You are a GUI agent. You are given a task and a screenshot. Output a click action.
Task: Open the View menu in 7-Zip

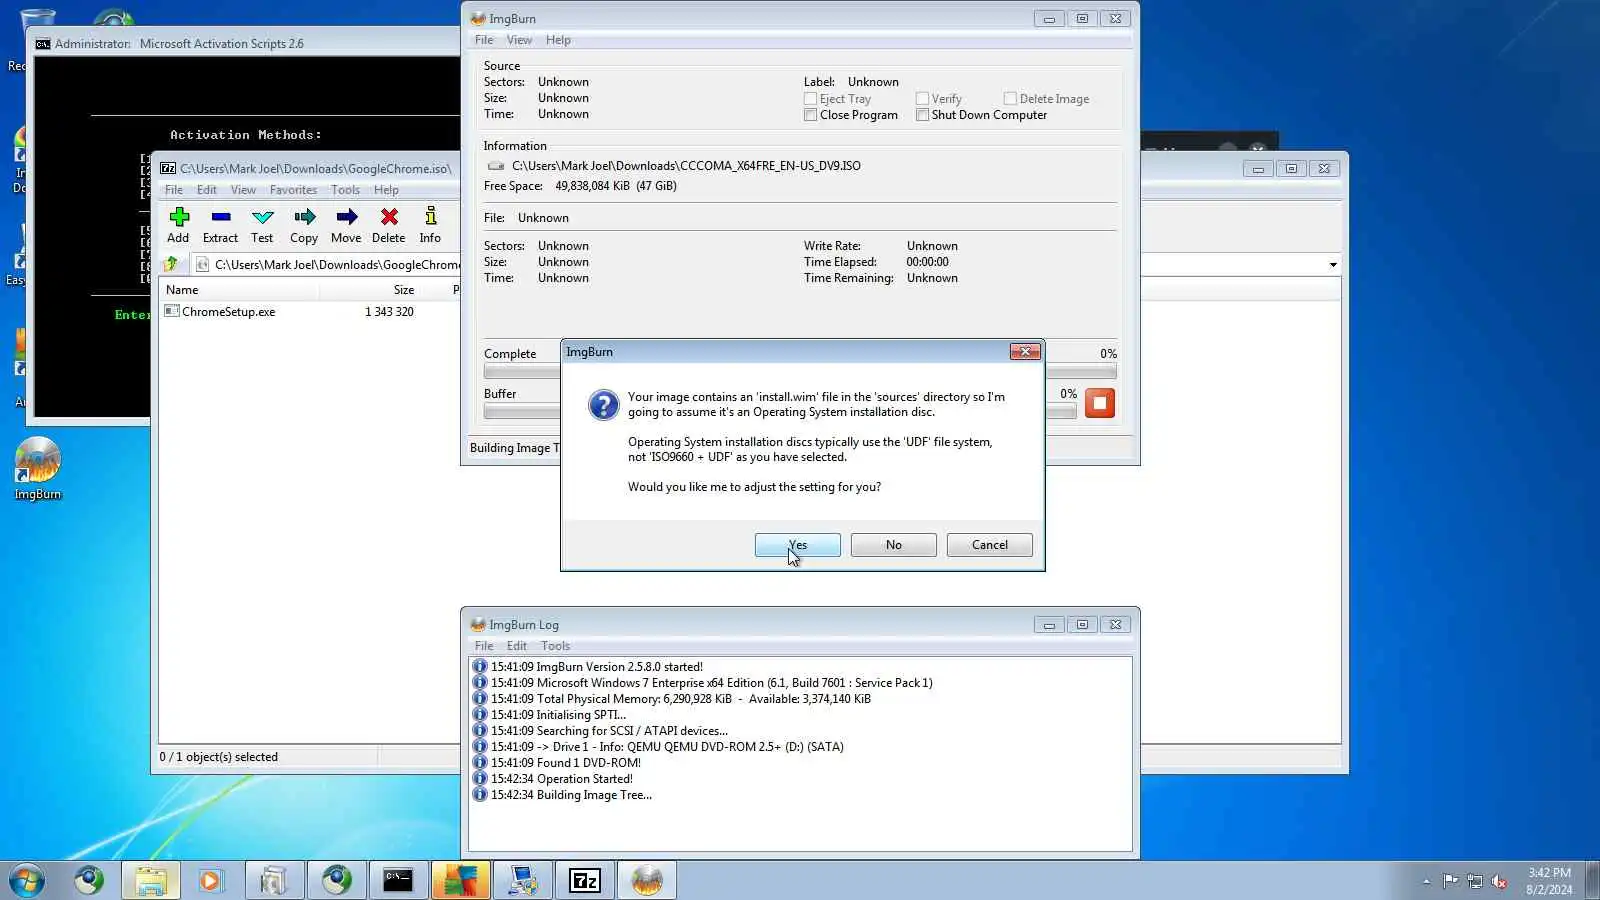point(243,190)
